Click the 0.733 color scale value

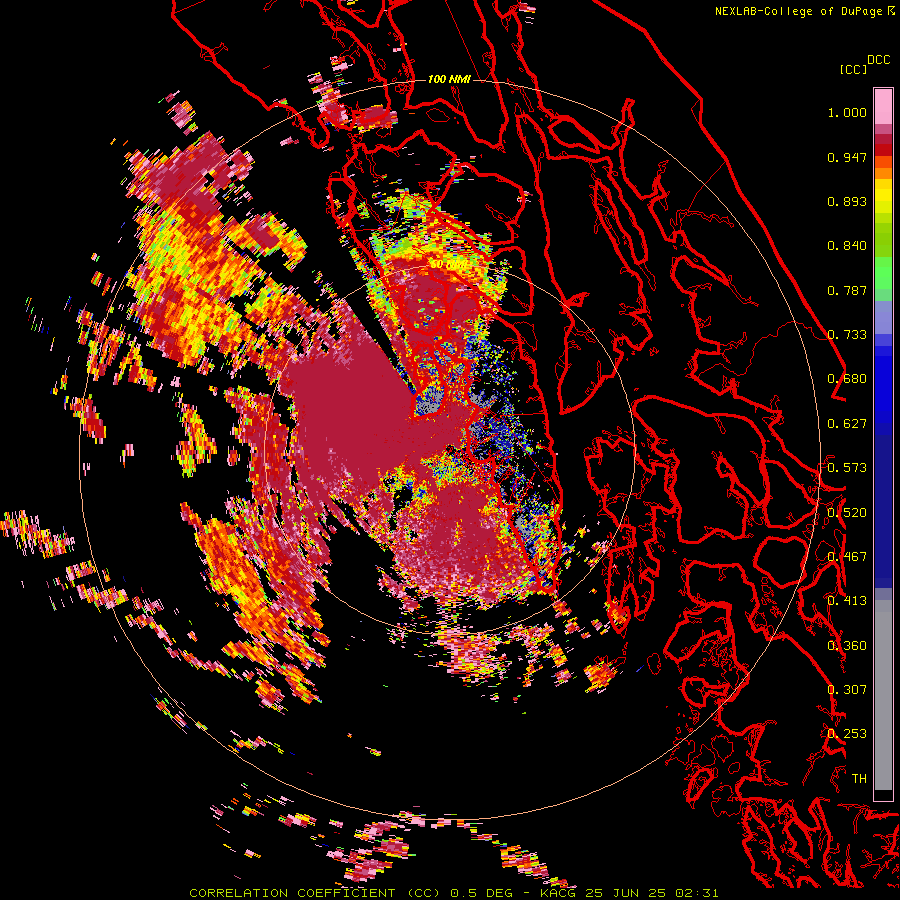[x=847, y=335]
